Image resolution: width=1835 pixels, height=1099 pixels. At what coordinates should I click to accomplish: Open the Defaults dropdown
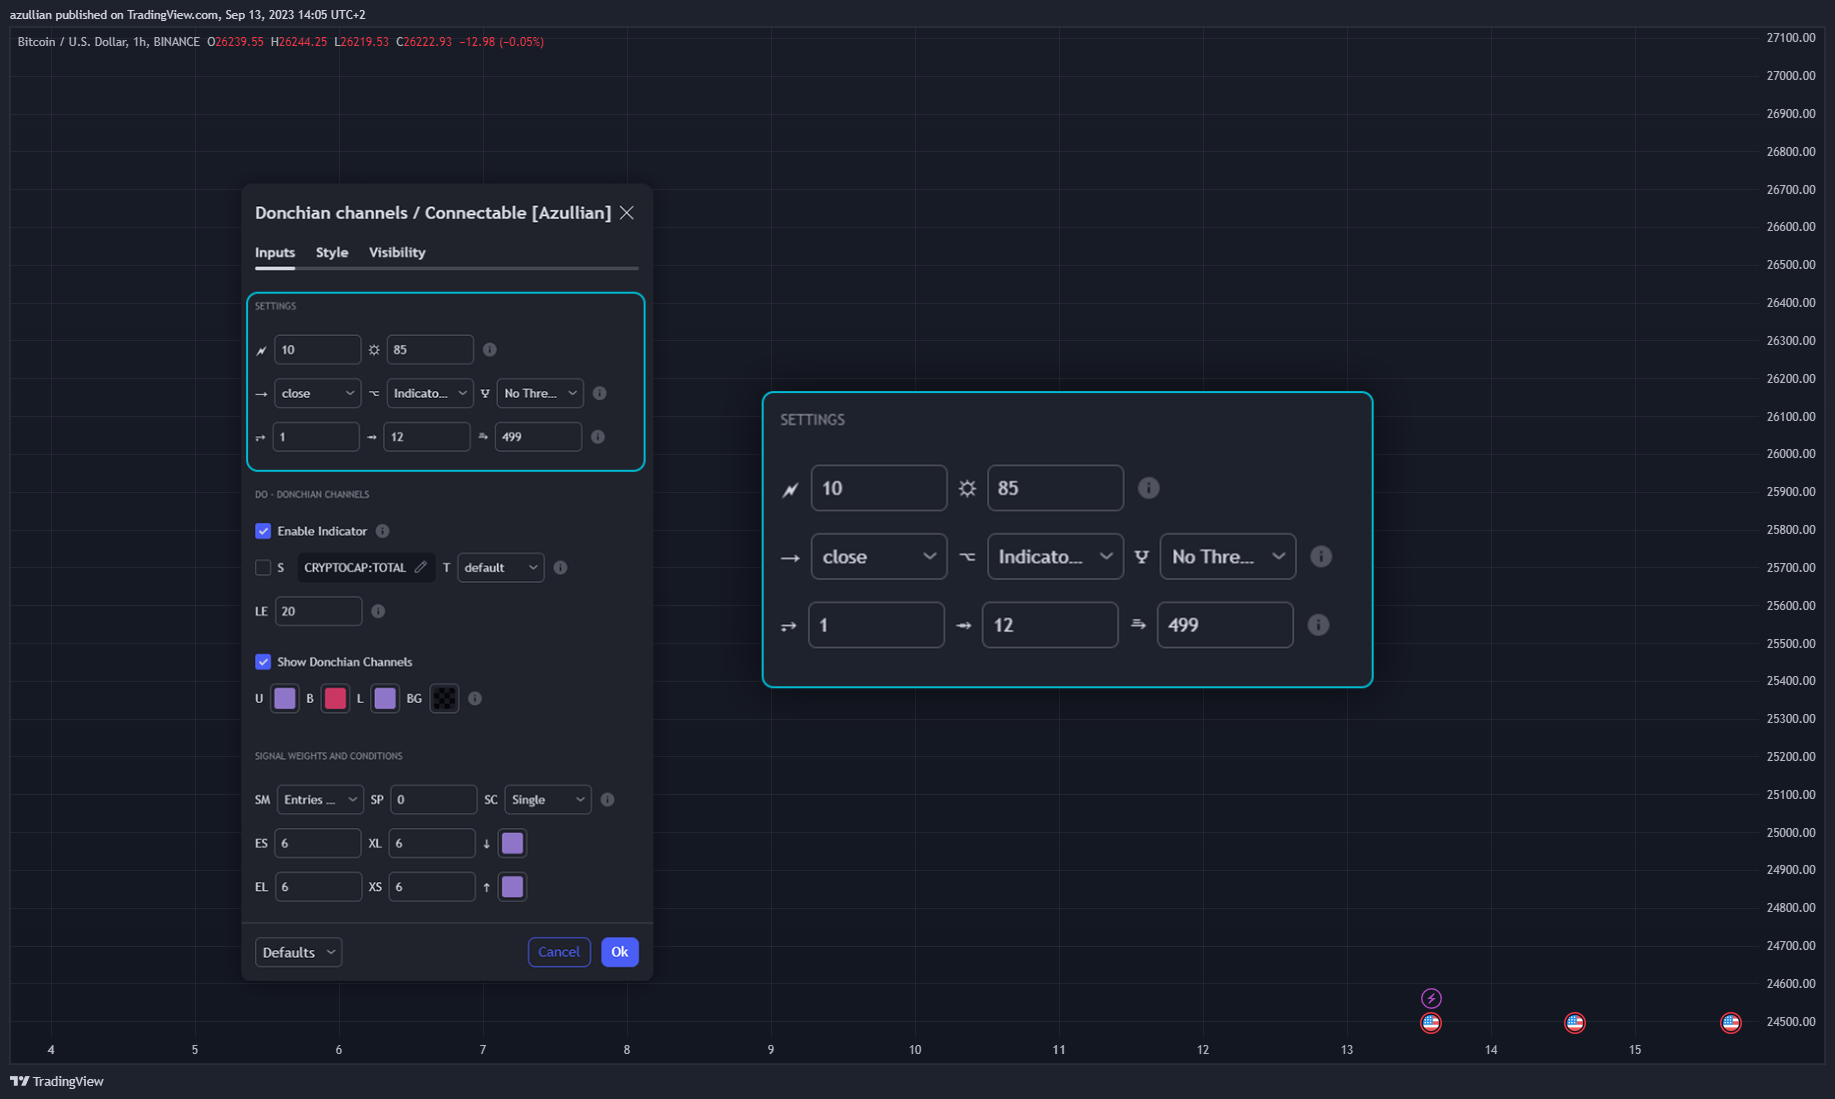click(298, 952)
